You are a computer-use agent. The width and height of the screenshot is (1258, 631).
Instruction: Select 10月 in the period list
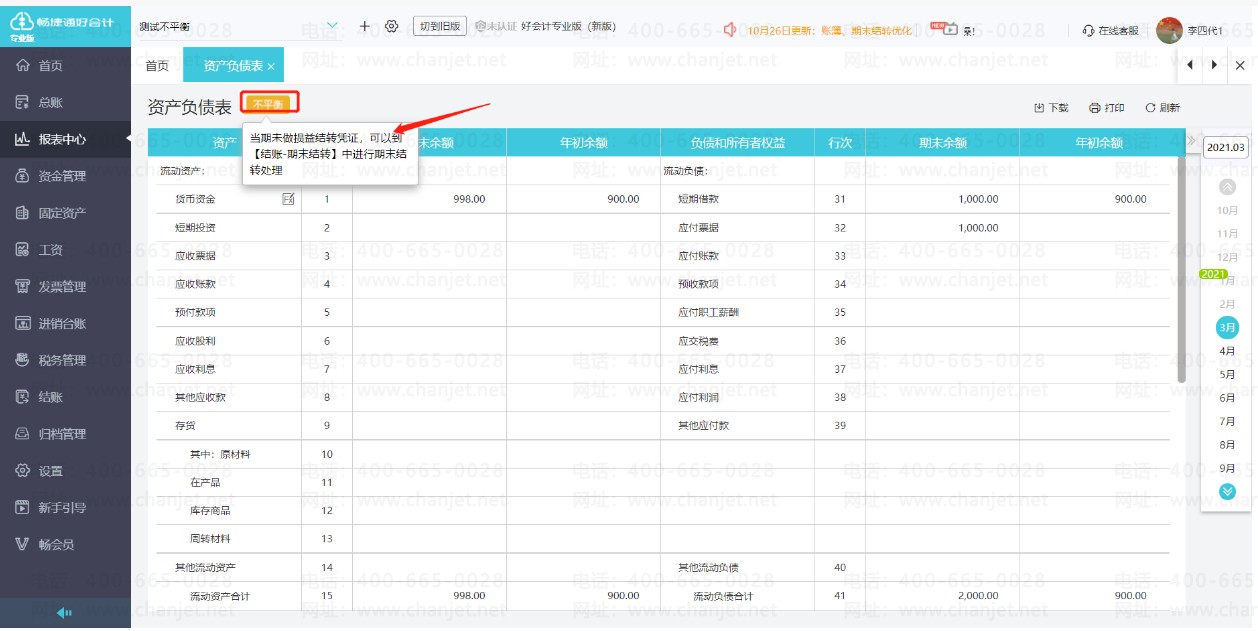tap(1227, 211)
